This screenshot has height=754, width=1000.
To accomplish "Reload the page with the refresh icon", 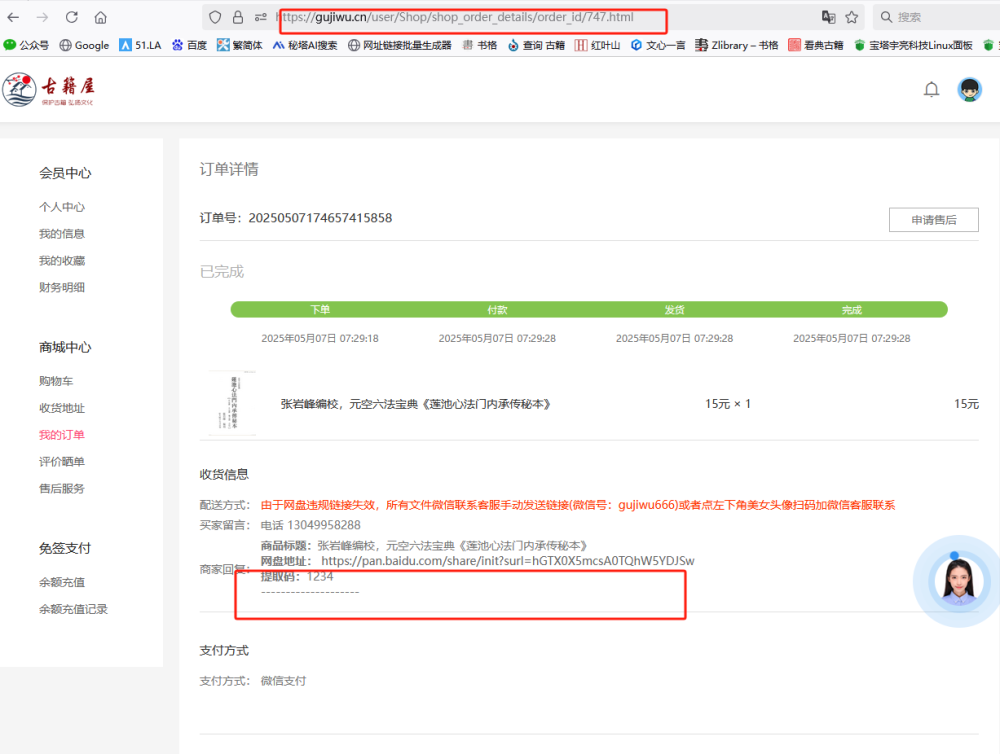I will click(x=71, y=17).
